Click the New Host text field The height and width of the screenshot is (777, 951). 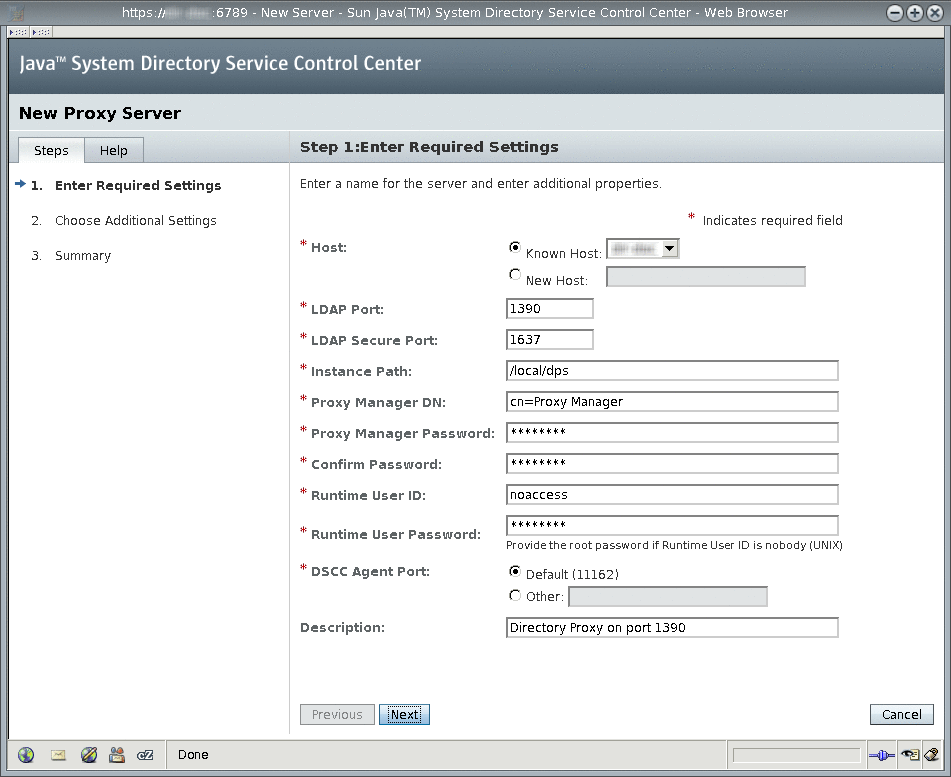706,277
